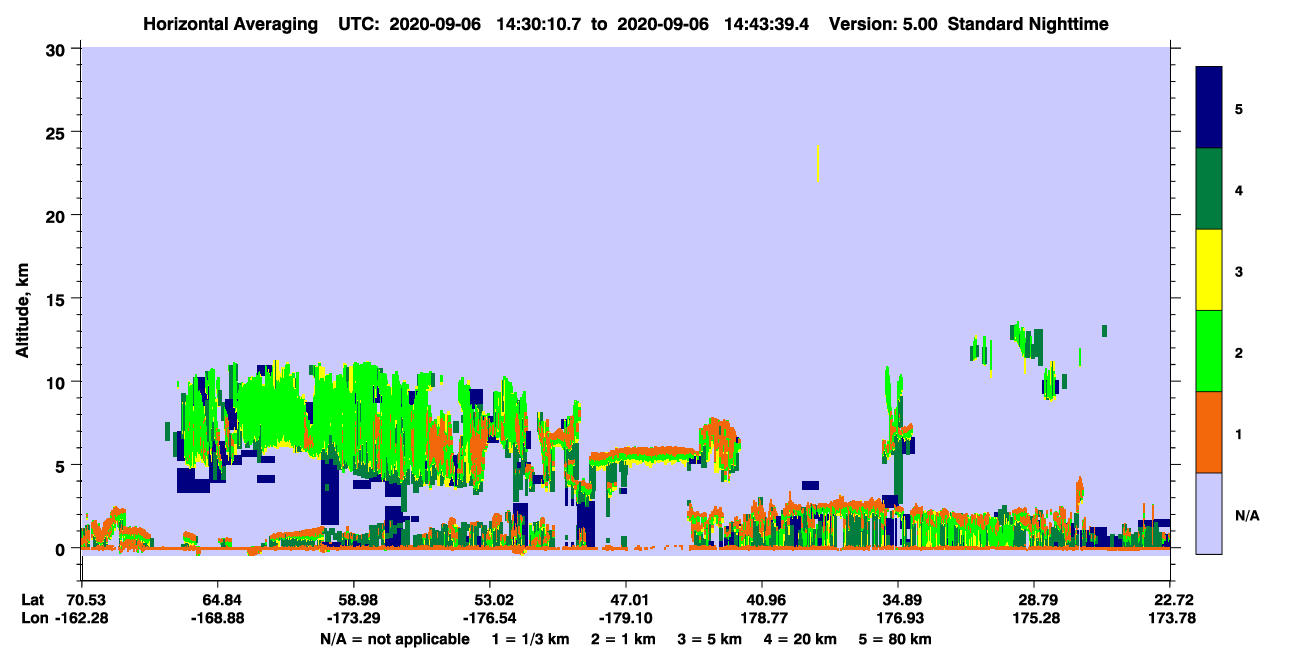The width and height of the screenshot is (1300, 667).
Task: Click the '3 = 5 km' legend text
Action: [711, 639]
